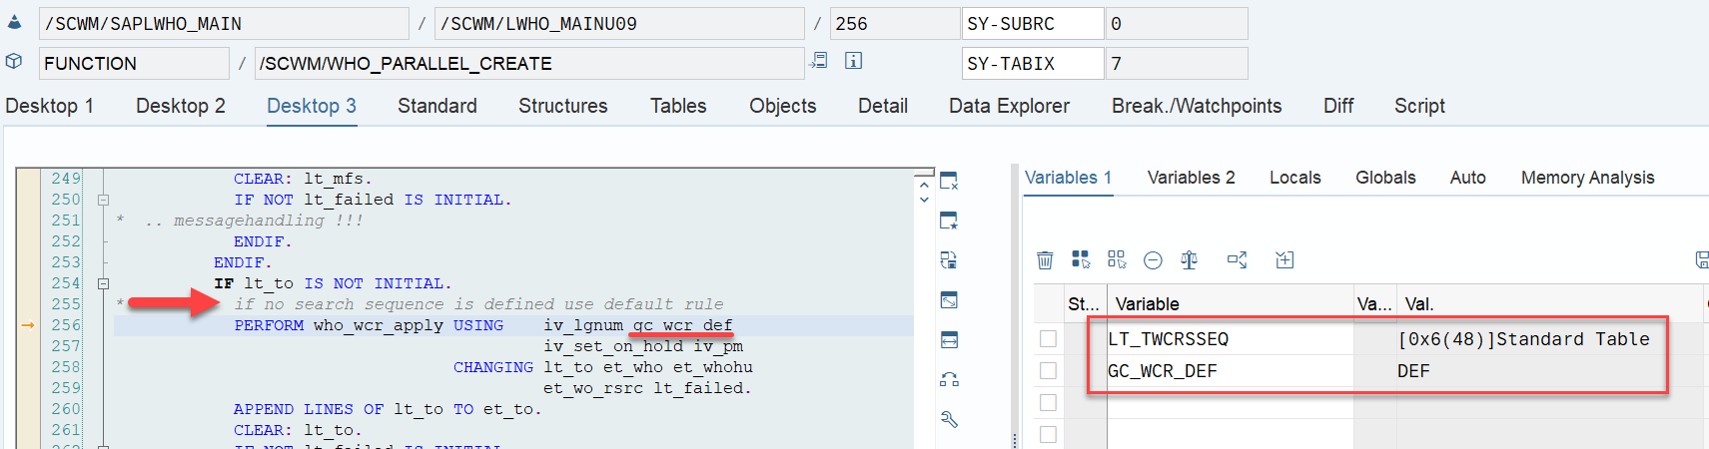Switch to the Desktop 2 tab

(181, 106)
